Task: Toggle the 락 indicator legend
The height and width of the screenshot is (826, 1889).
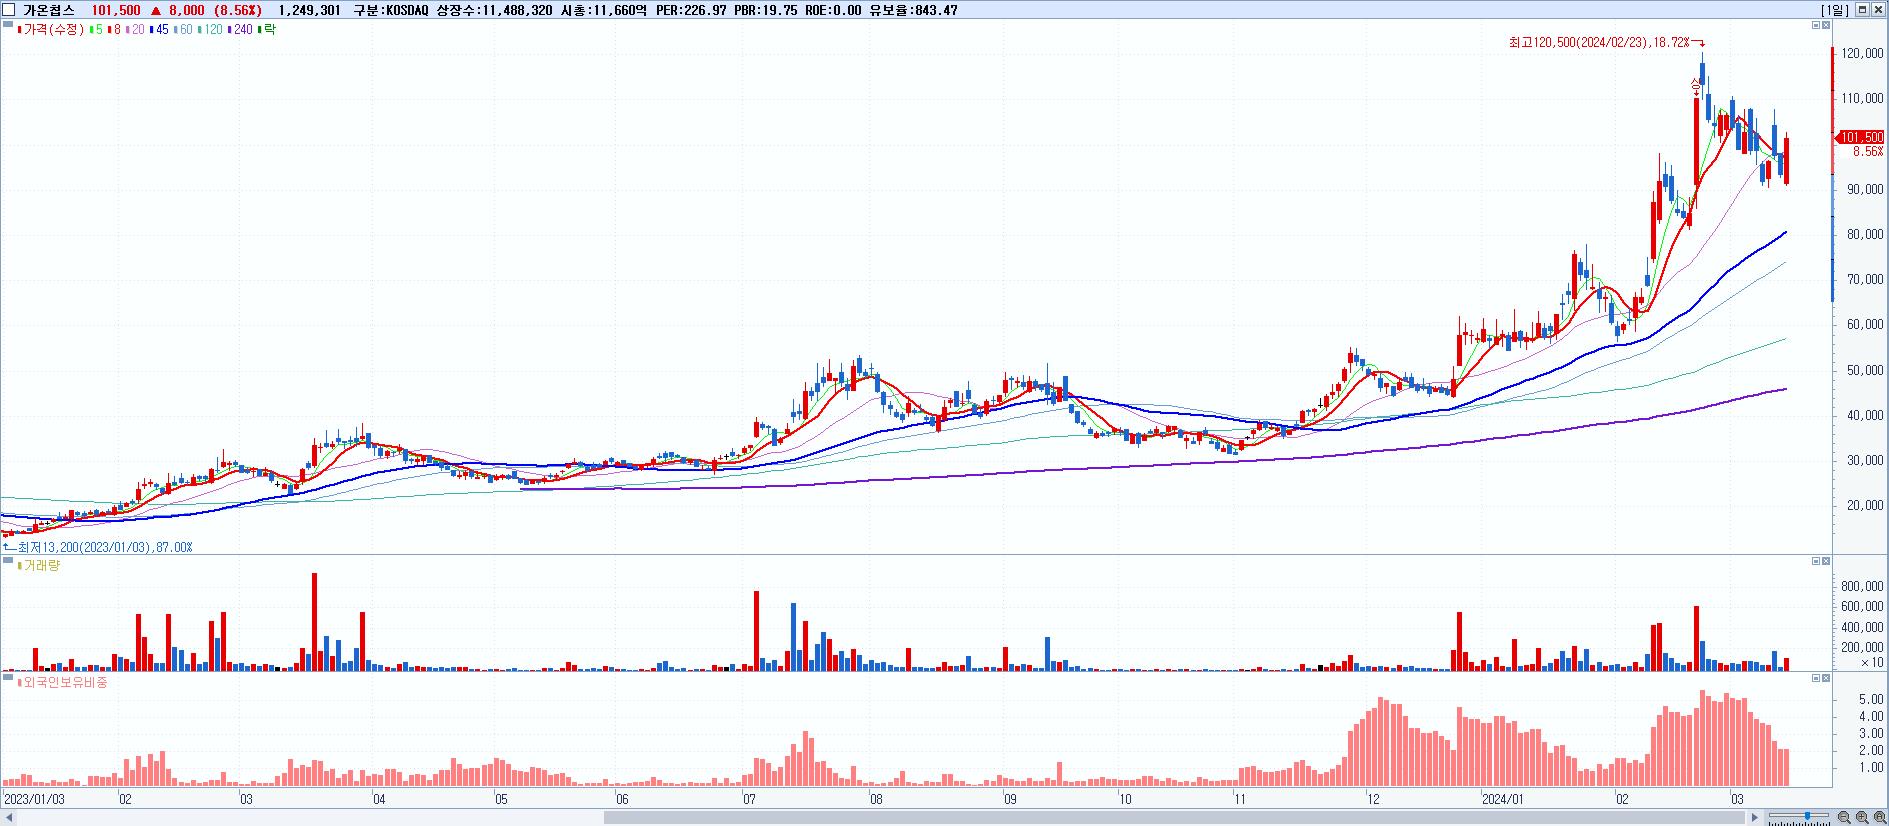Action: [267, 29]
